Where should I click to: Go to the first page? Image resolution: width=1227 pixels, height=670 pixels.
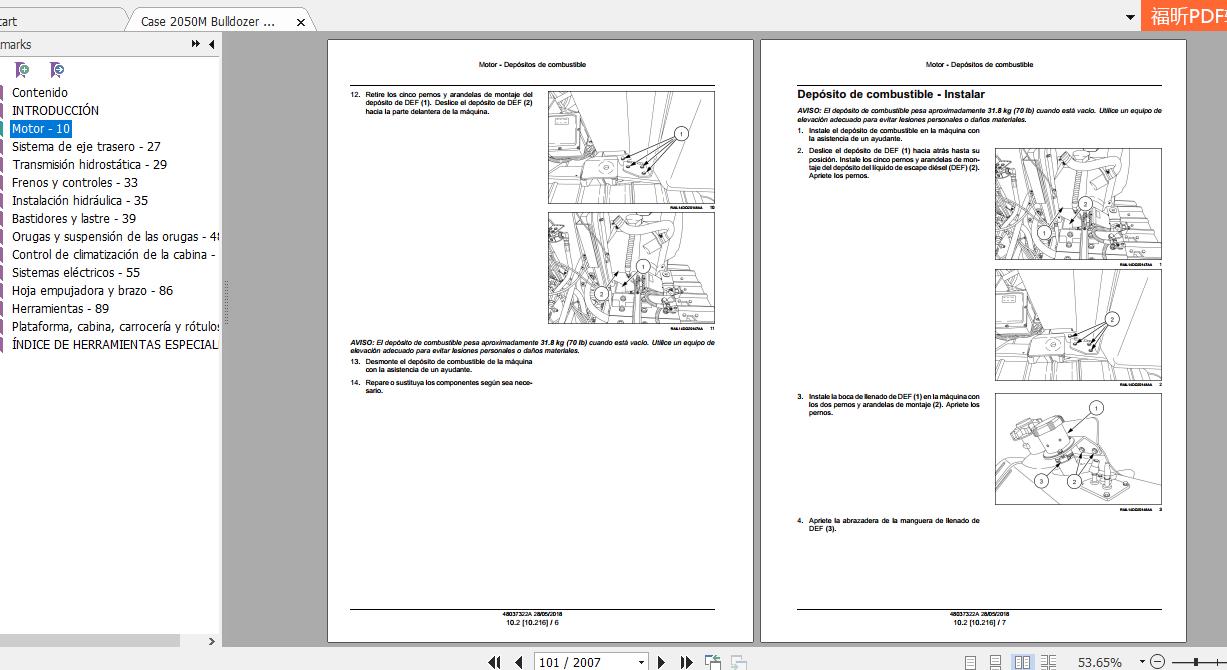pos(494,662)
